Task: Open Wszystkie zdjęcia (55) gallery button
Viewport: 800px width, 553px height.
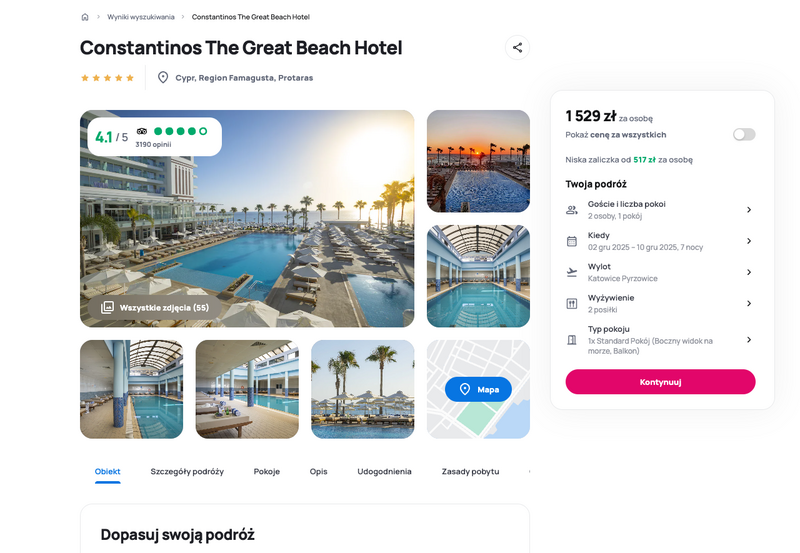Action: pos(155,308)
